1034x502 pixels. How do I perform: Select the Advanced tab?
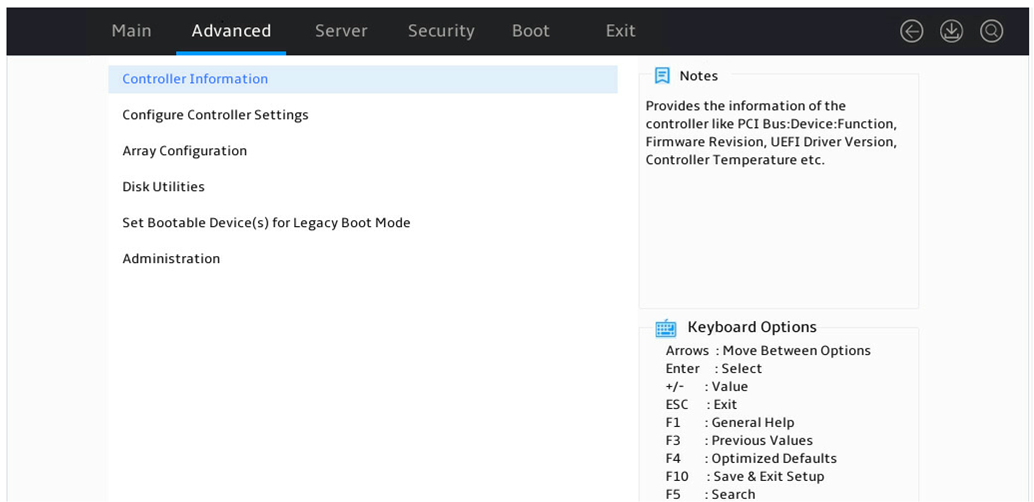click(231, 31)
